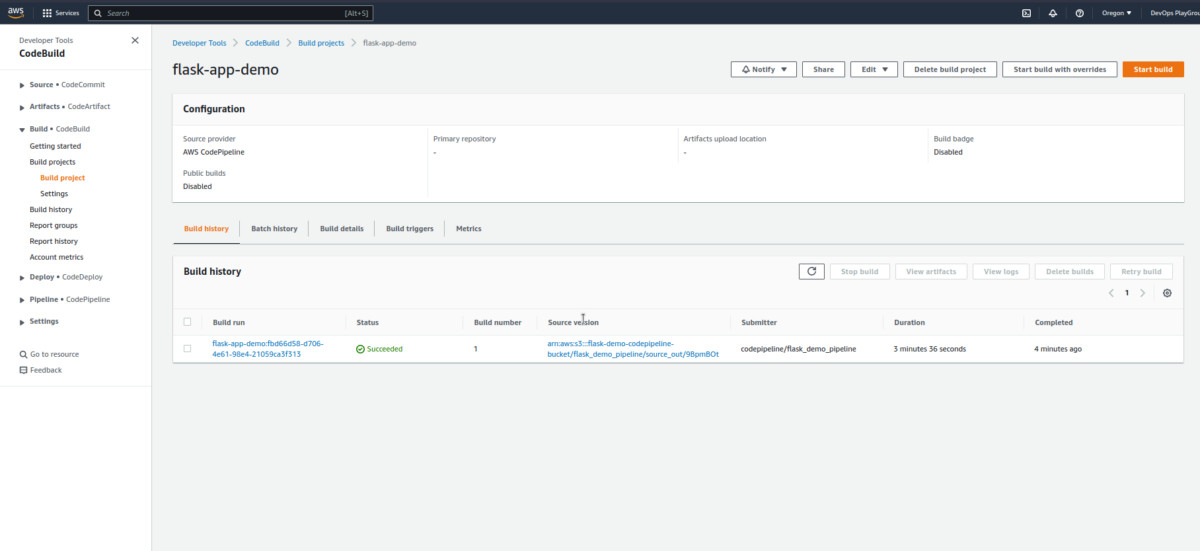Refresh the build history list
1200x551 pixels.
pyautogui.click(x=811, y=271)
